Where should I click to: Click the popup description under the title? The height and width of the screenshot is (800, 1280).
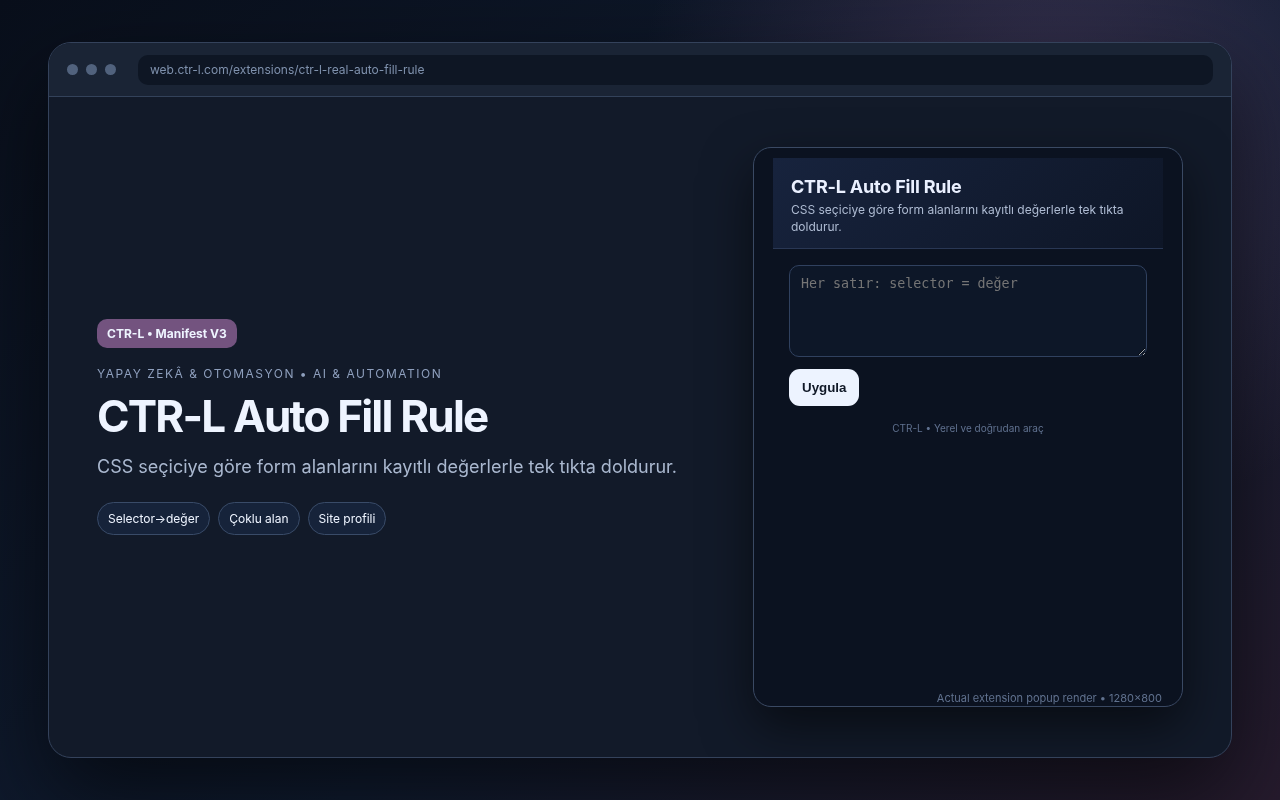[957, 218]
